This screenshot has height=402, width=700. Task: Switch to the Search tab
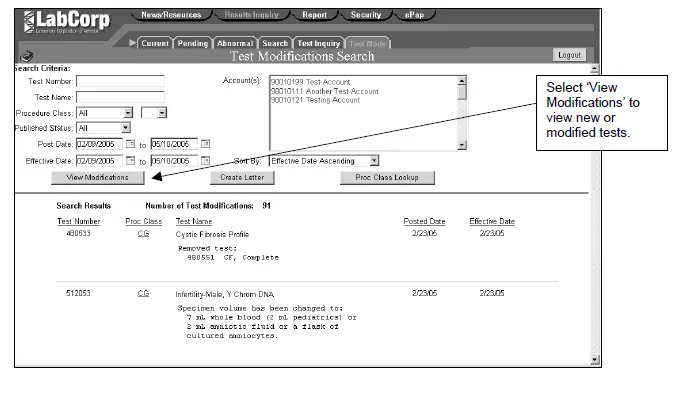[275, 43]
